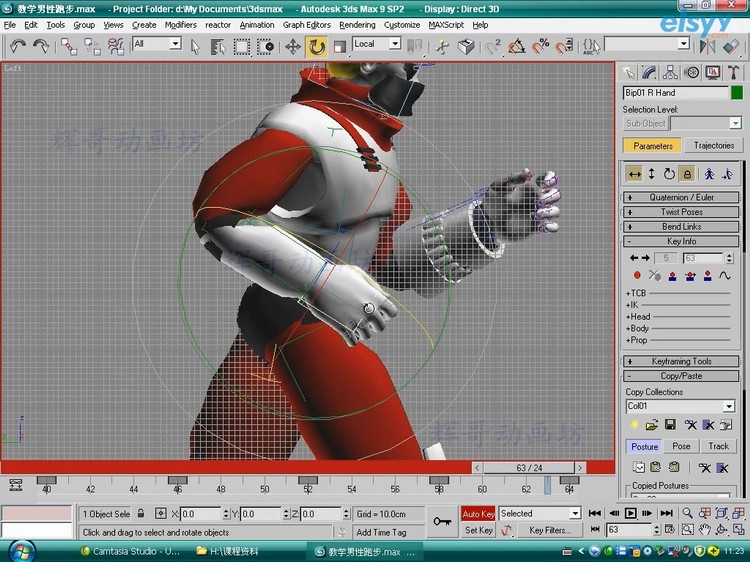Click the Undo arrow icon
750x562 pixels.
[x=18, y=46]
